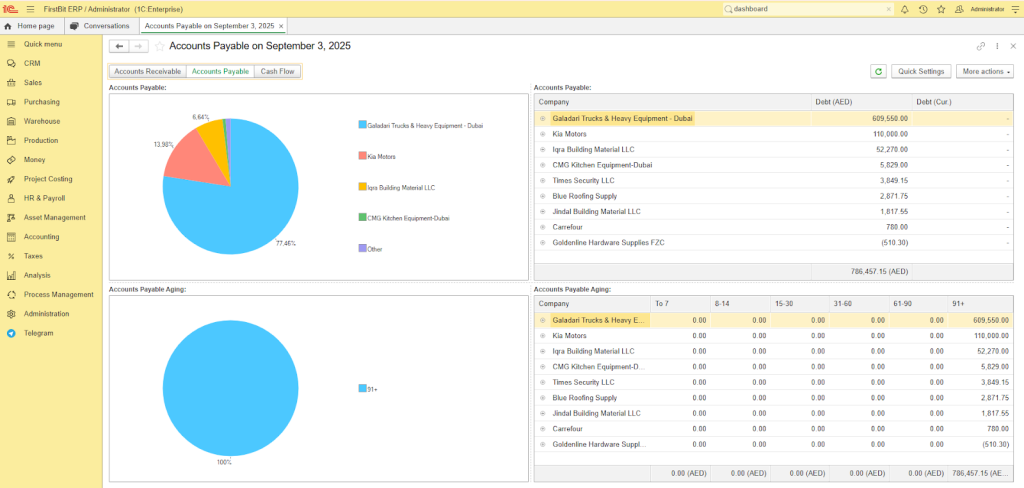Open Purchasing section in sidebar
Viewport: 1024px width, 488px height.
pyautogui.click(x=42, y=102)
